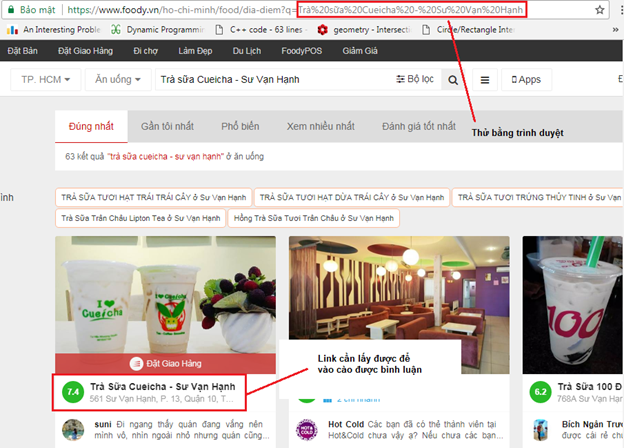Open the Đặt Bàn menu item

click(x=22, y=51)
